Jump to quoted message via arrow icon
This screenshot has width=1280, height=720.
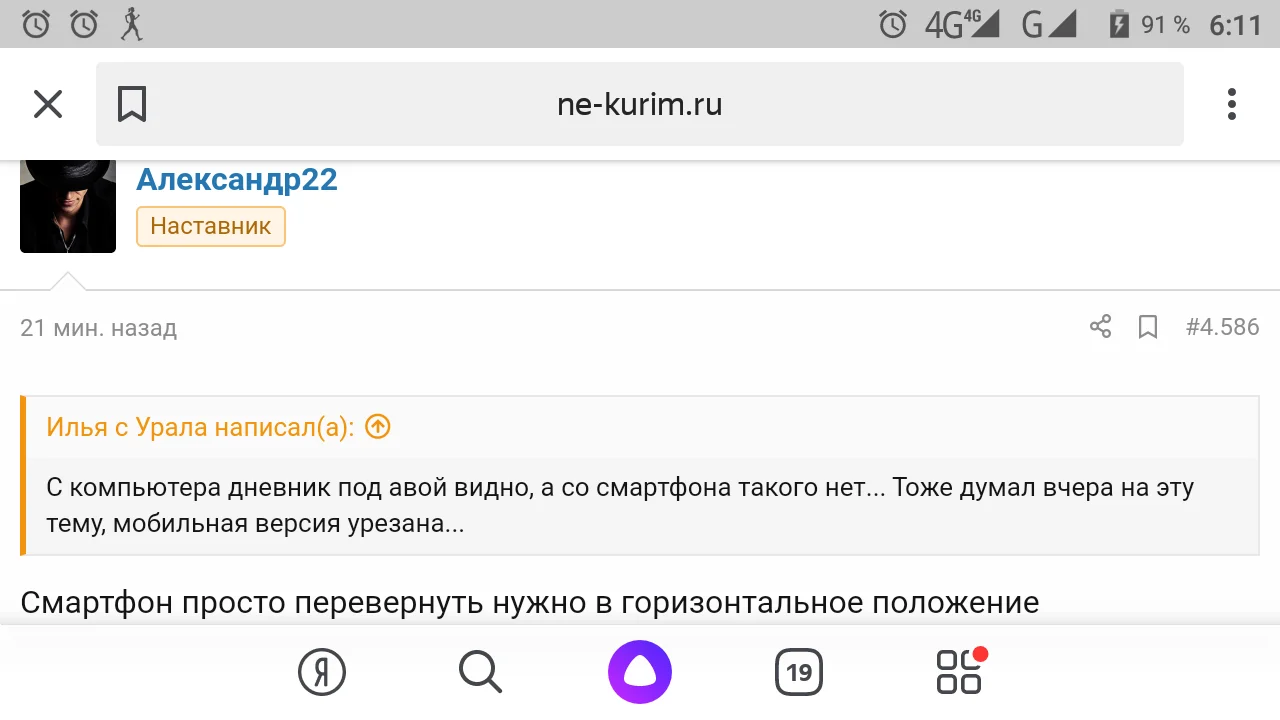click(377, 426)
